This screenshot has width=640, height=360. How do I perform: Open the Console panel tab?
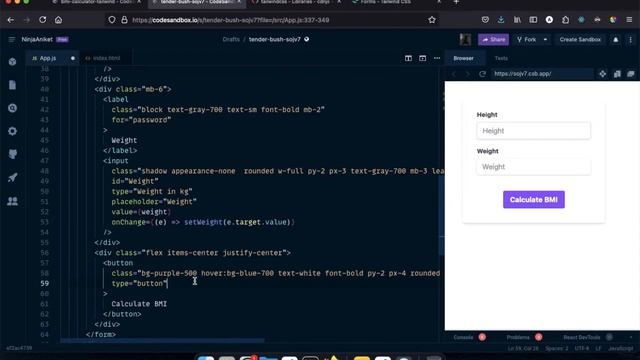tap(463, 337)
